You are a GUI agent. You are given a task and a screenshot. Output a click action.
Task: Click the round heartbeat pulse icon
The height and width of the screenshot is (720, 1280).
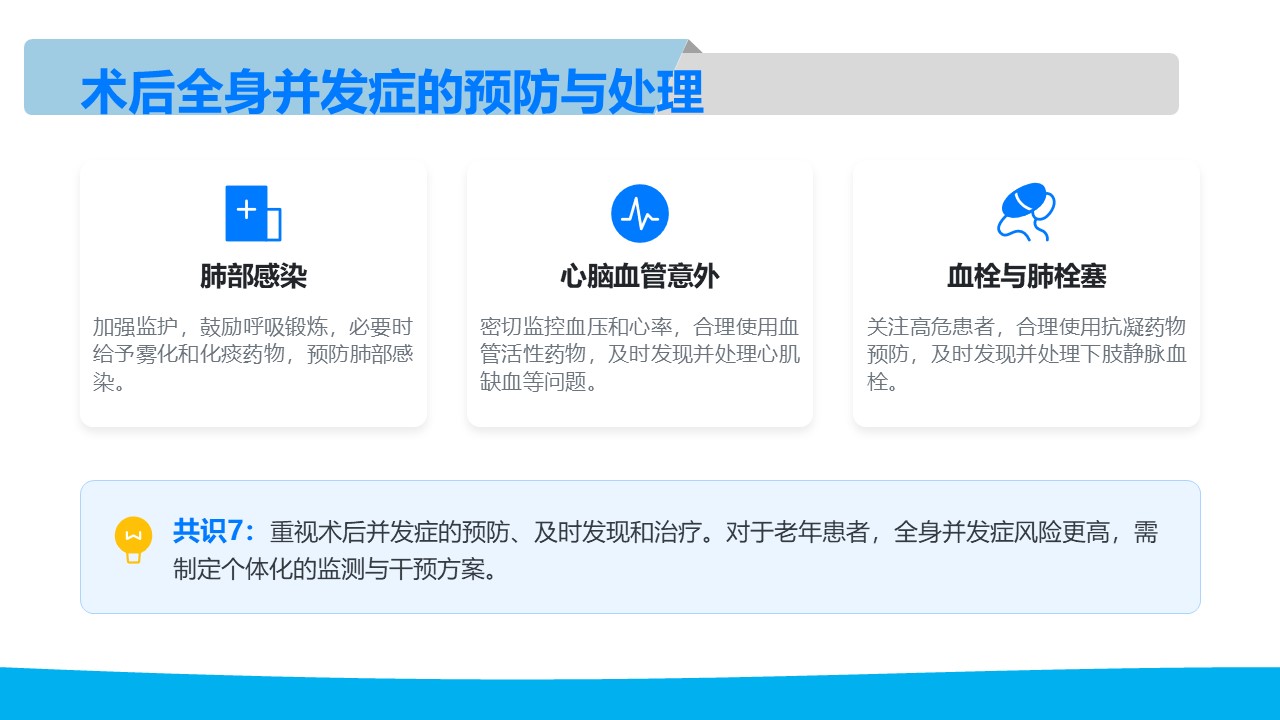click(639, 213)
